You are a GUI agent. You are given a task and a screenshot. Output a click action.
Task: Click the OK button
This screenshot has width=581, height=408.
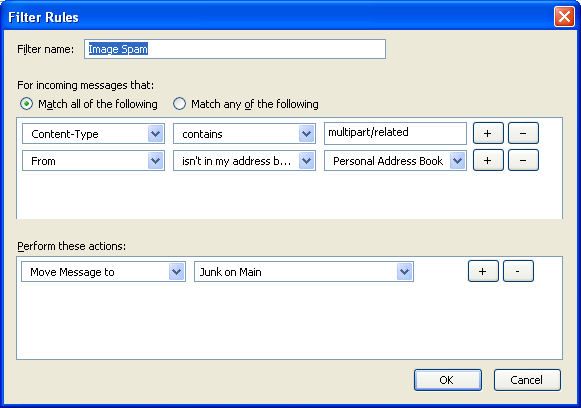click(448, 380)
